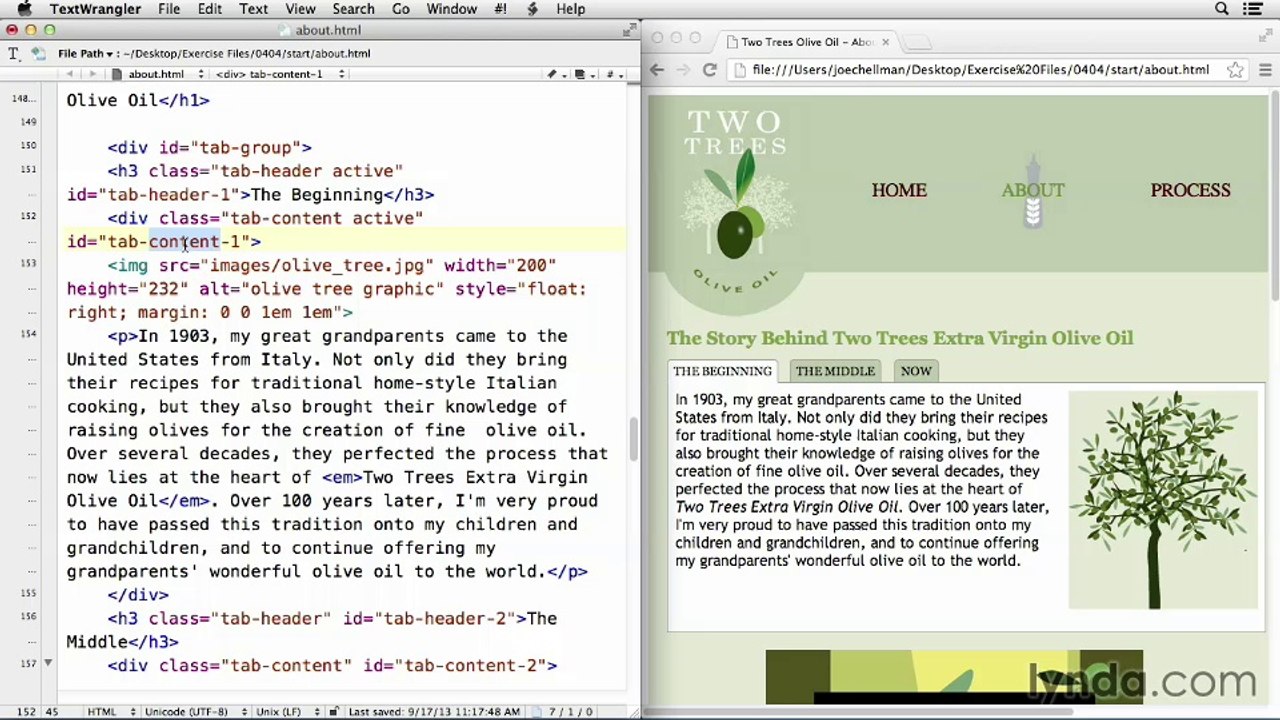Open the TextWrangler application menu

click(95, 9)
